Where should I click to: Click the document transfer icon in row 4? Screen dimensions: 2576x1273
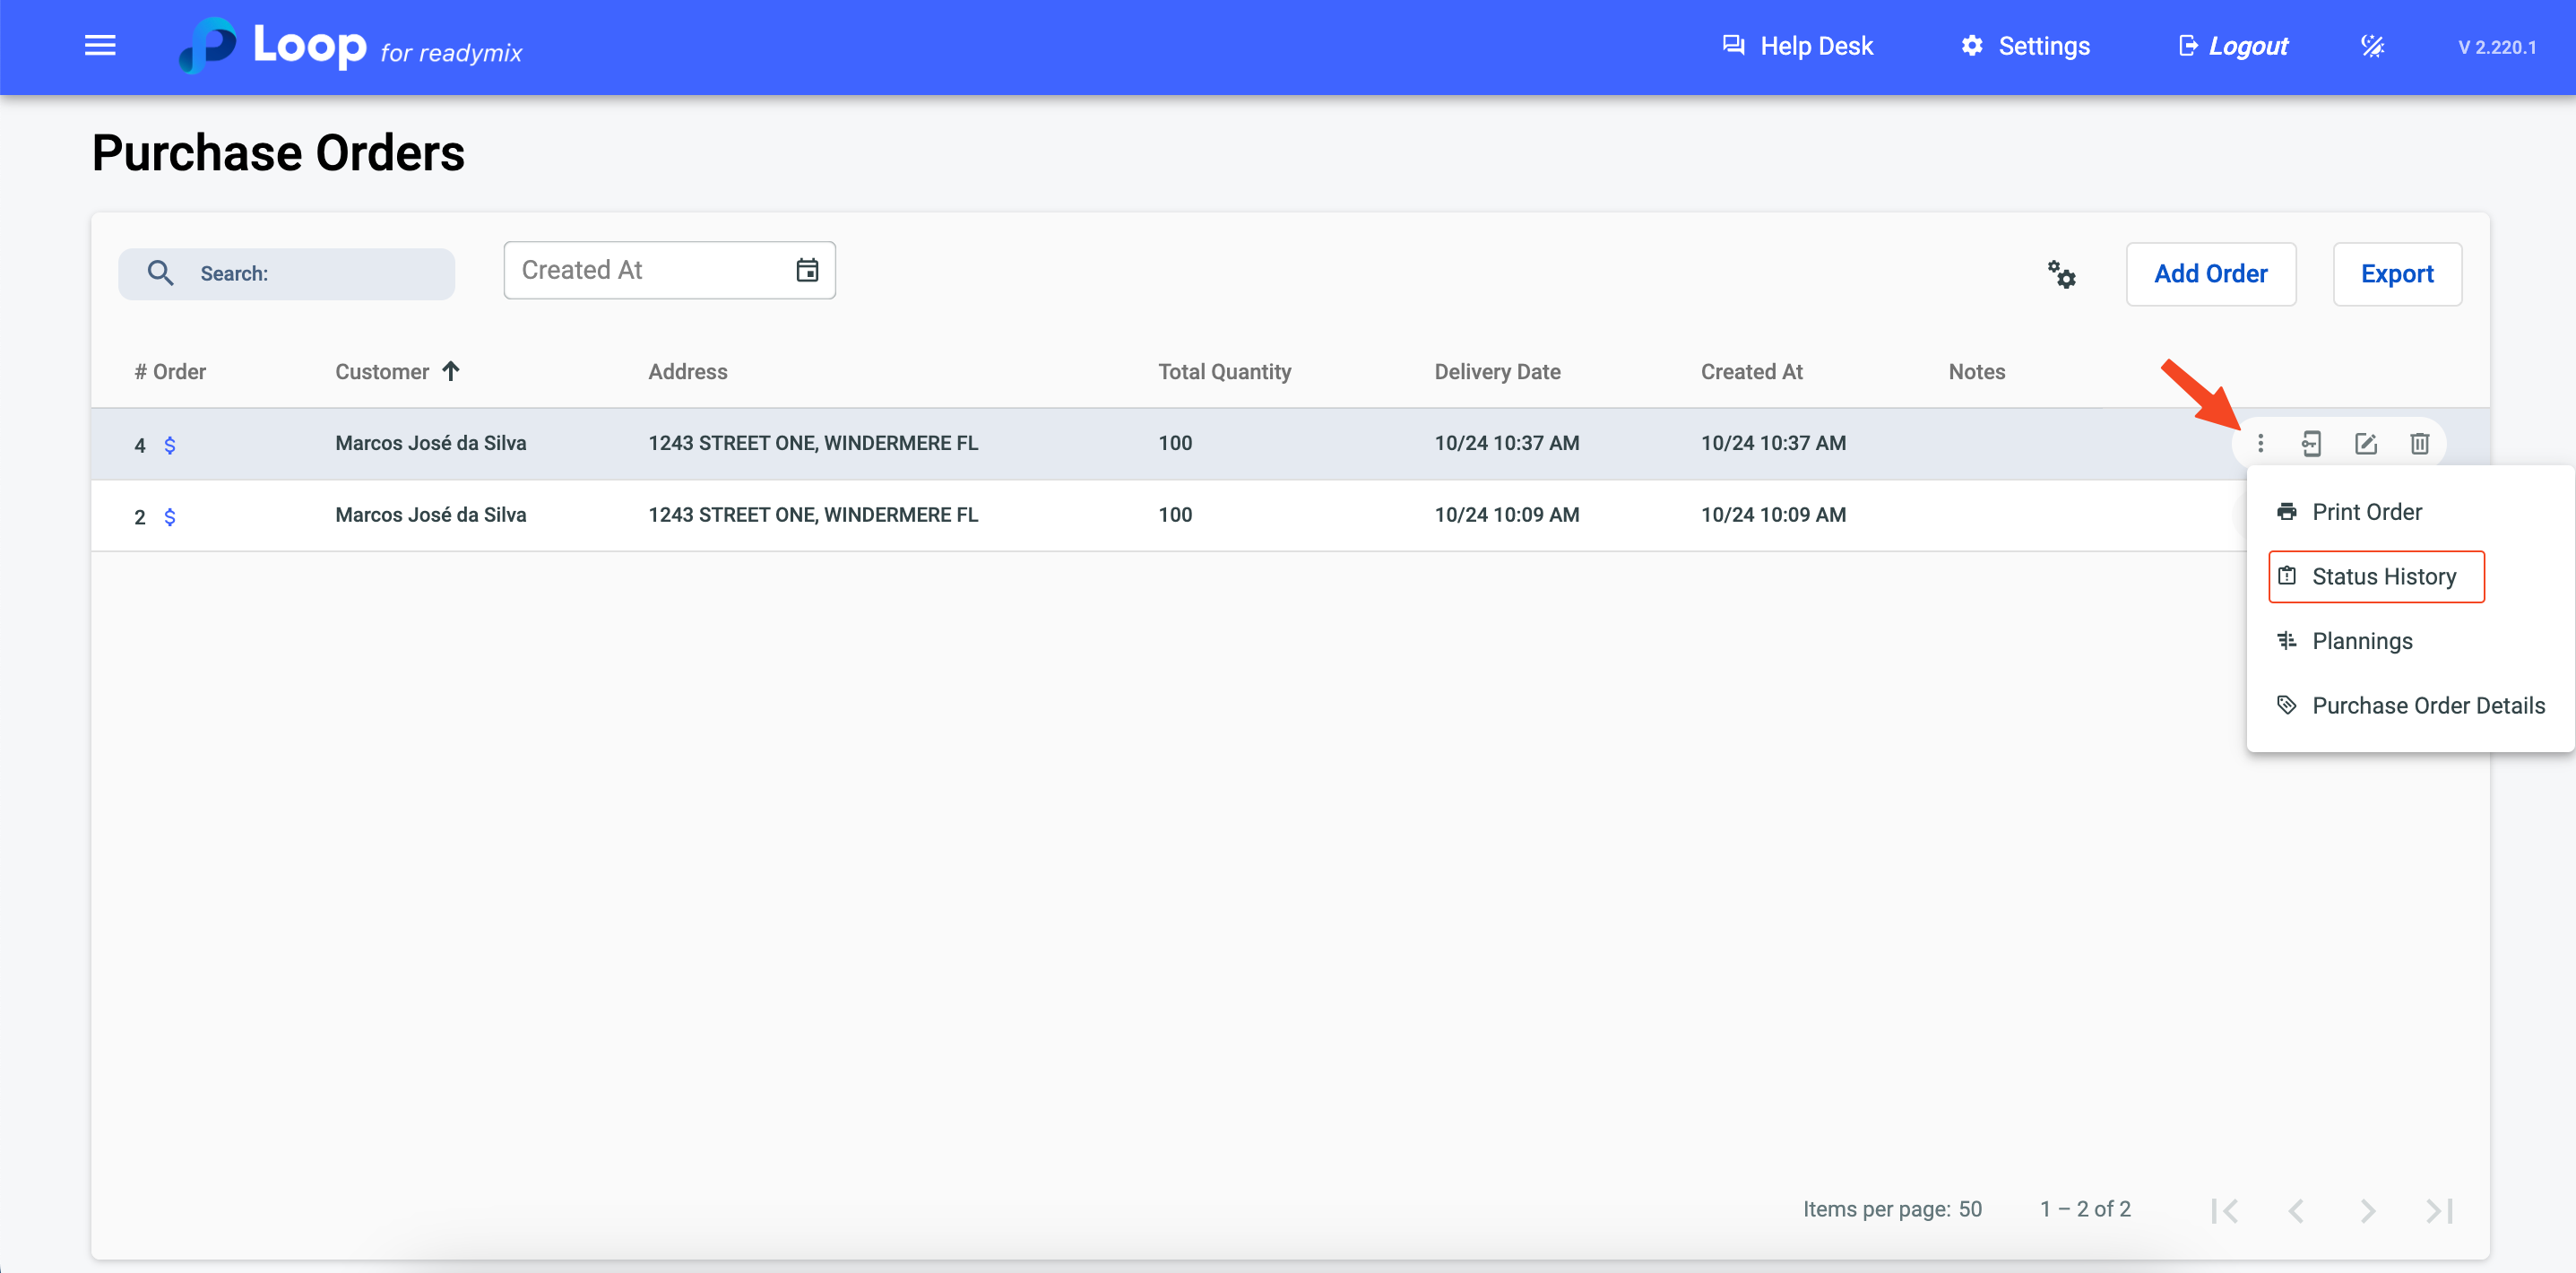click(x=2311, y=443)
